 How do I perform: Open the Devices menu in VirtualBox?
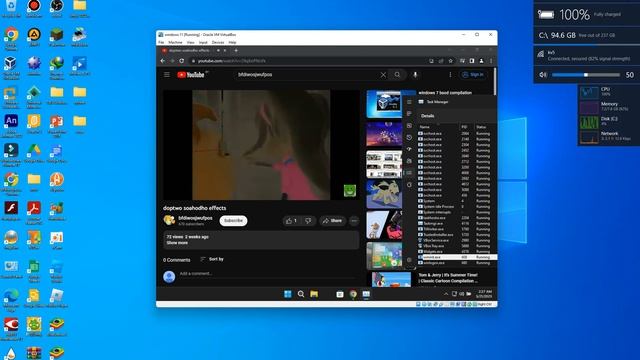pos(218,42)
